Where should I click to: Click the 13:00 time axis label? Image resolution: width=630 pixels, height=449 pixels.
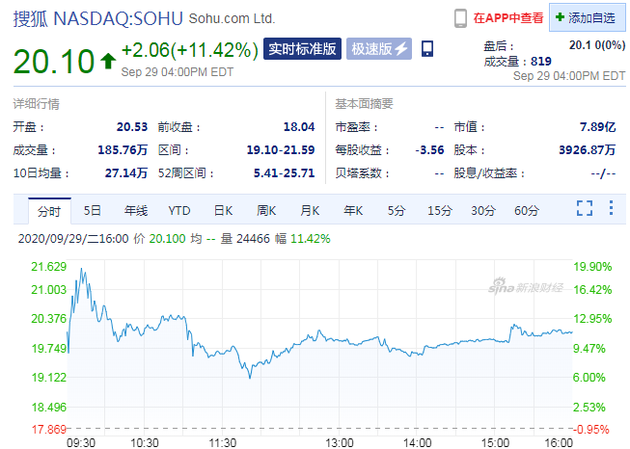340,443
